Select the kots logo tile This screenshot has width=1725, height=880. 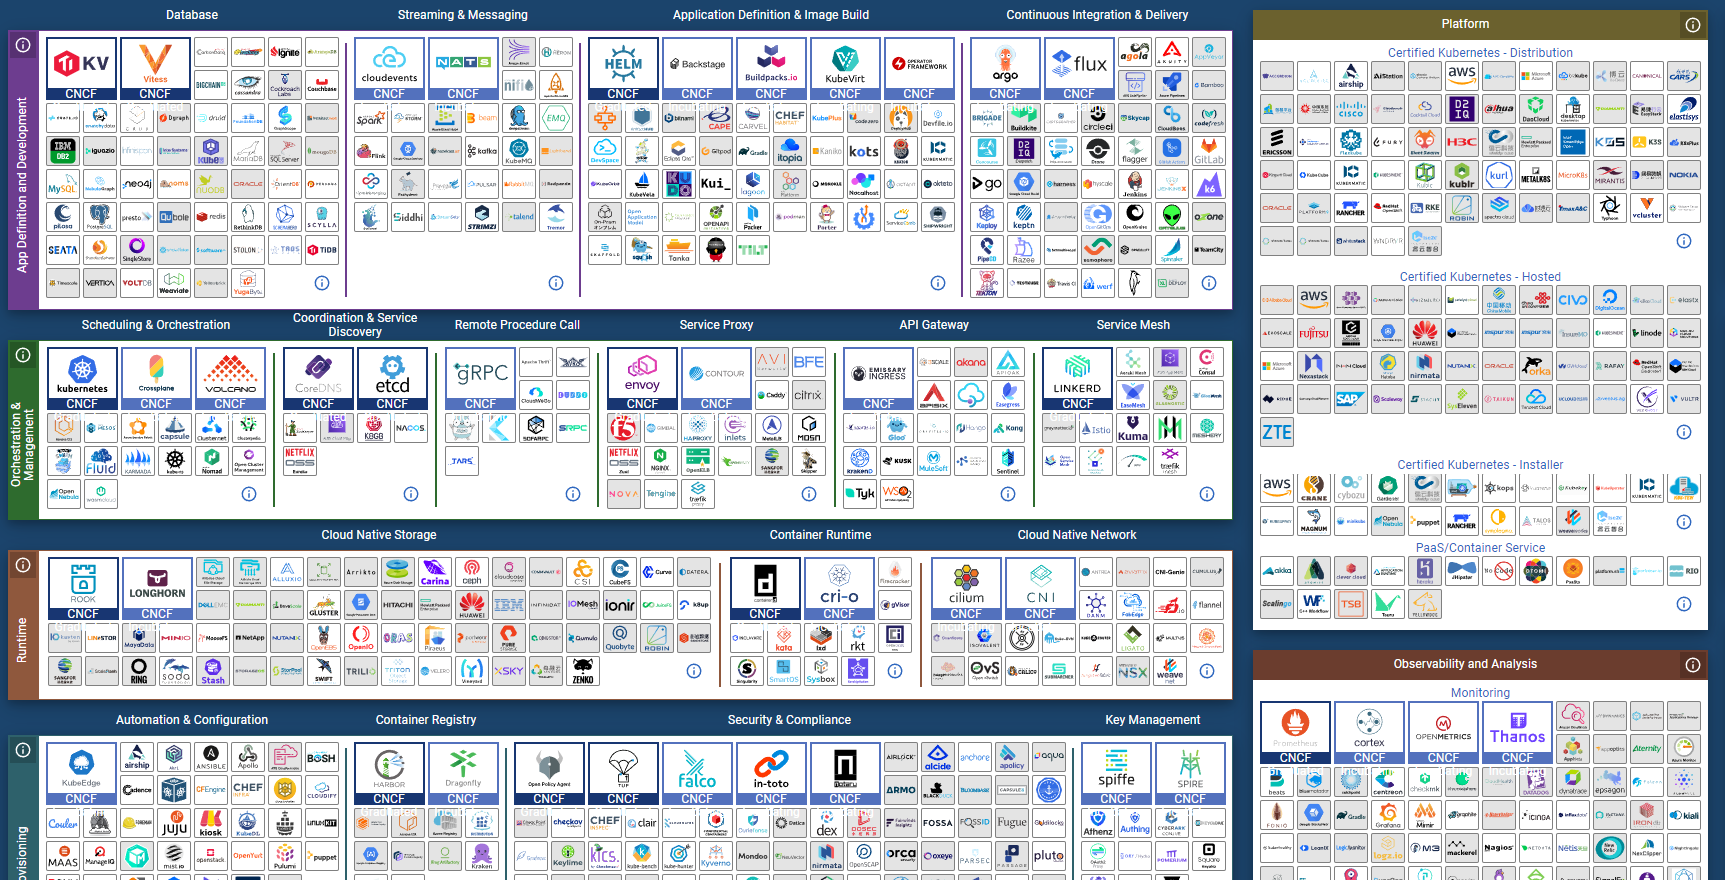click(864, 152)
